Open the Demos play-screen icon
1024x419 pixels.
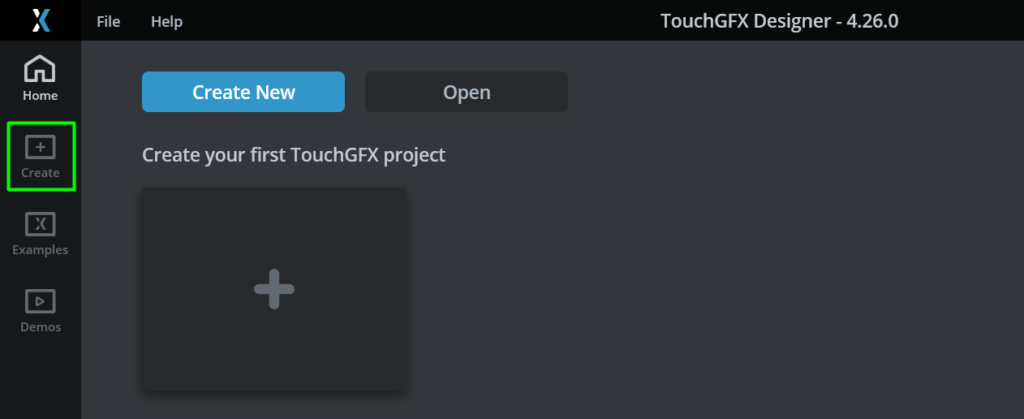pos(40,301)
